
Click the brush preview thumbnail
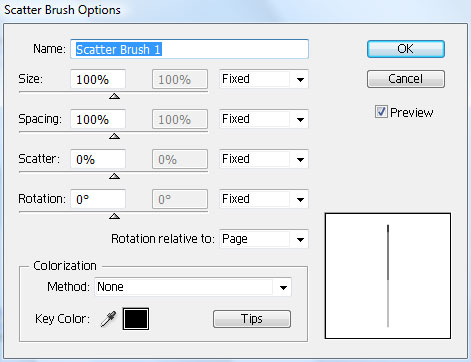[x=388, y=276]
